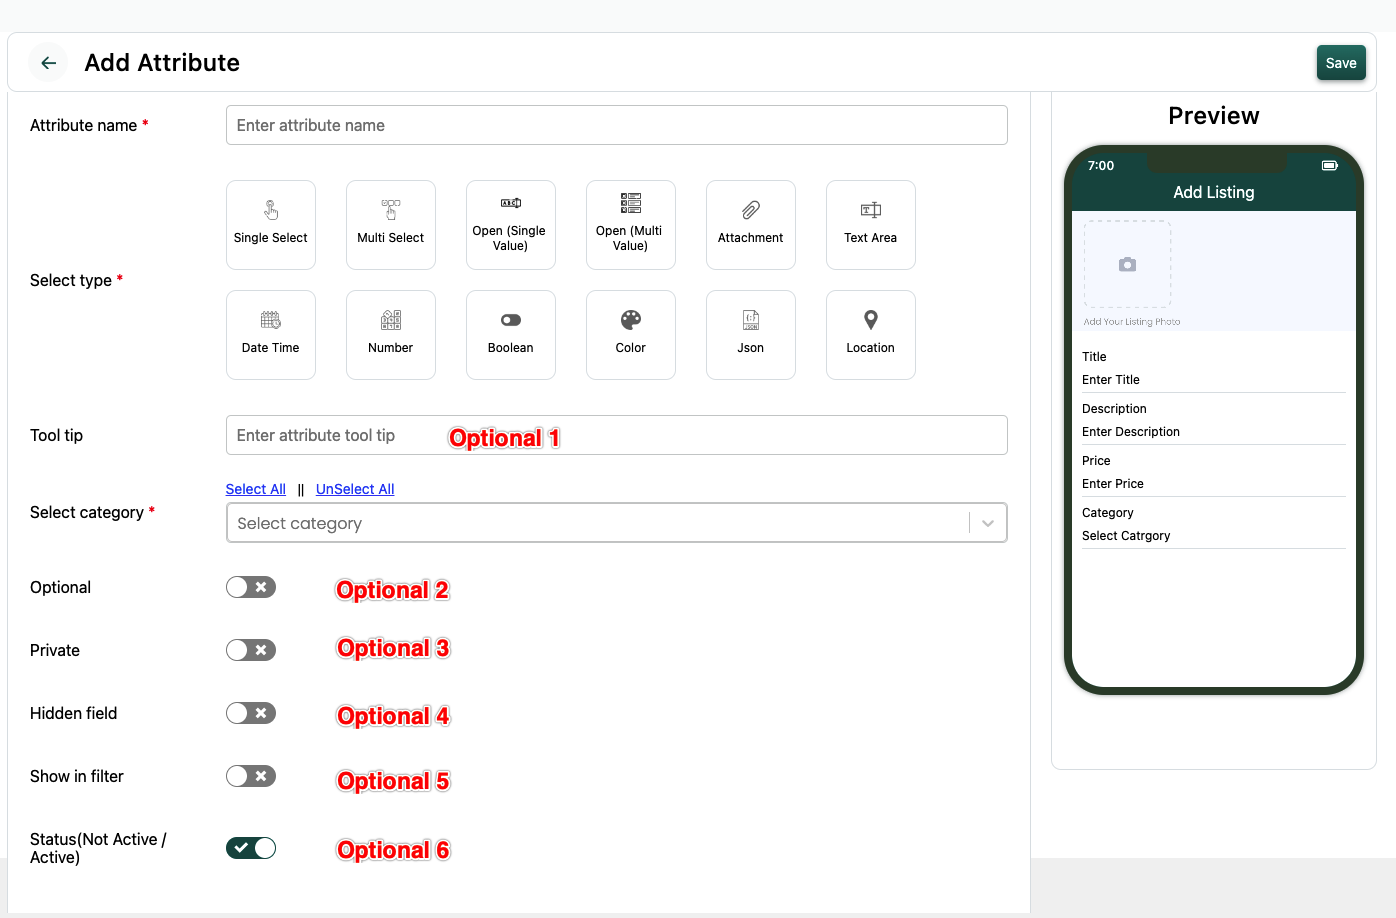Focus the attribute name input field
The width and height of the screenshot is (1396, 918).
coord(616,125)
